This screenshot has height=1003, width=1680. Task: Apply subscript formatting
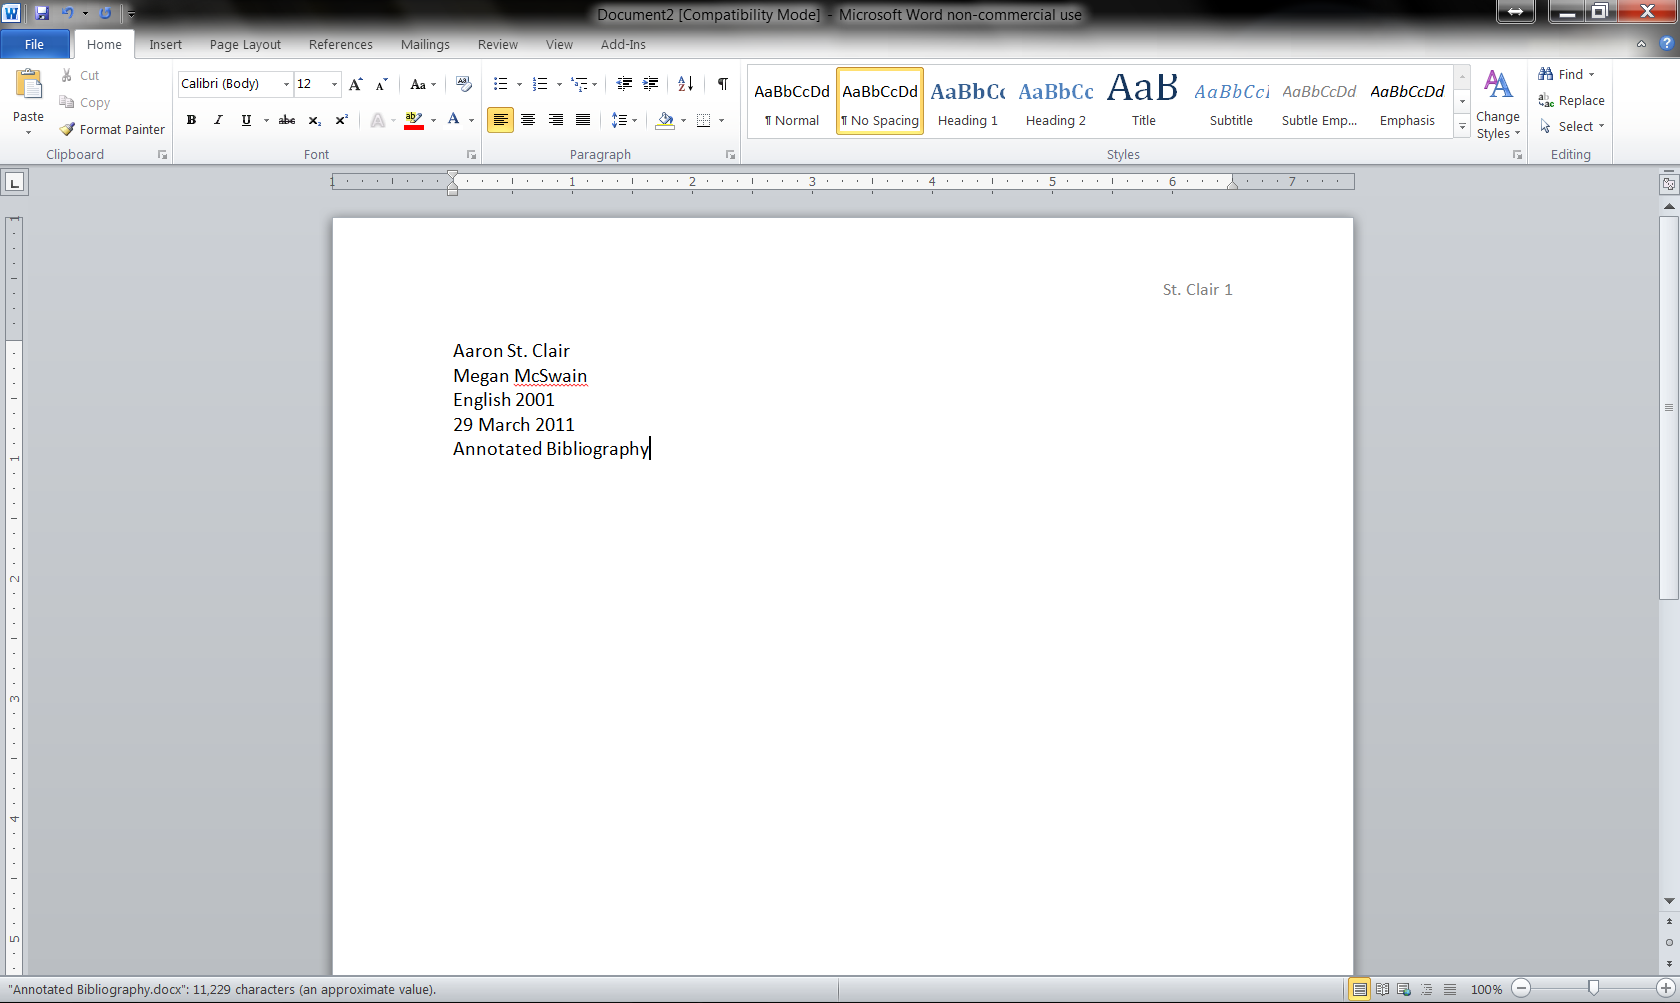coord(314,120)
